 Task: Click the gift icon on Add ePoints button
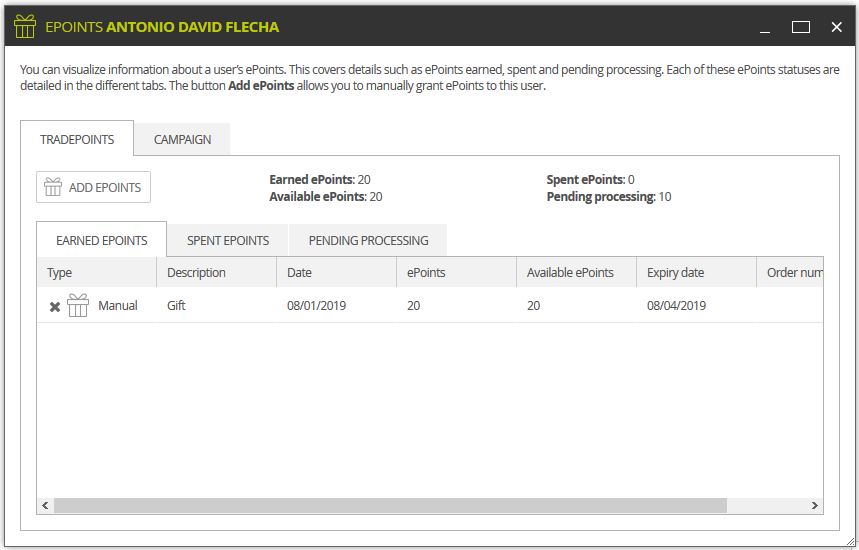coord(53,187)
